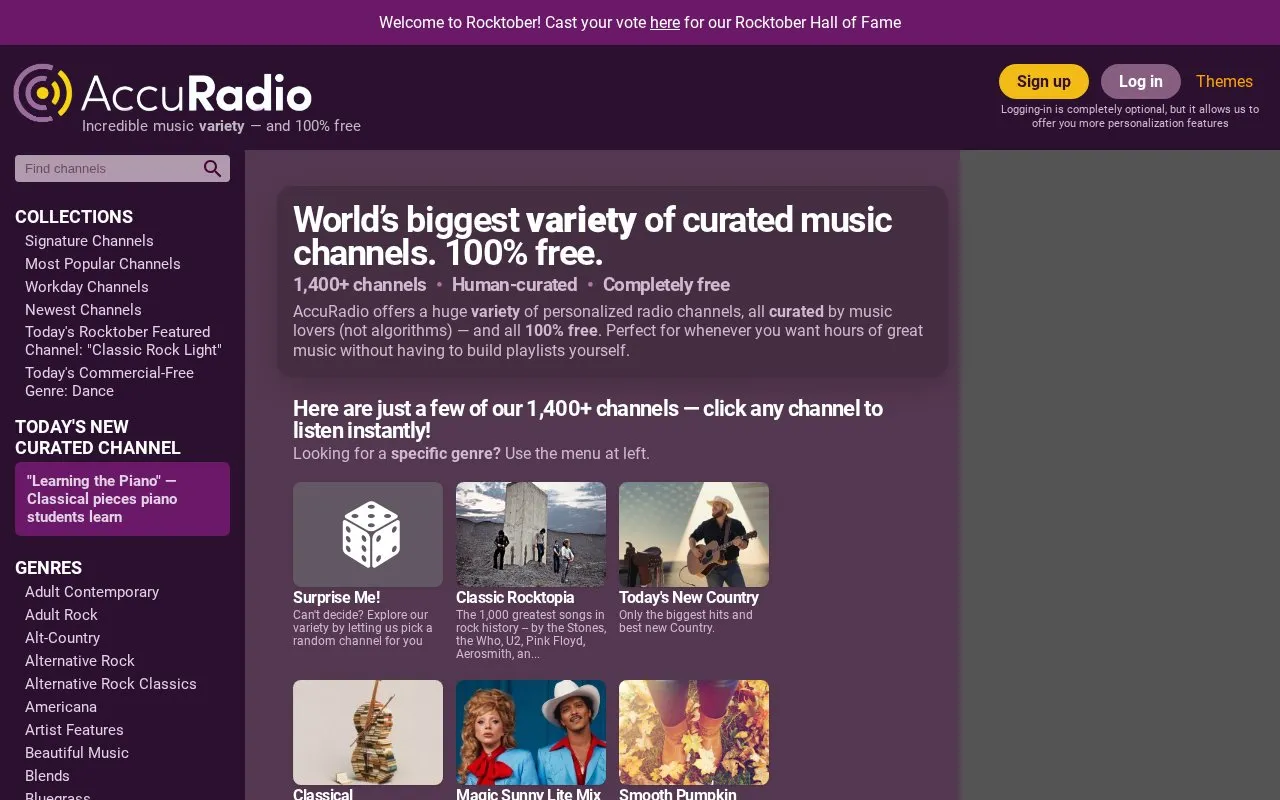Click the search magnifier icon
This screenshot has width=1280, height=800.
tap(212, 169)
